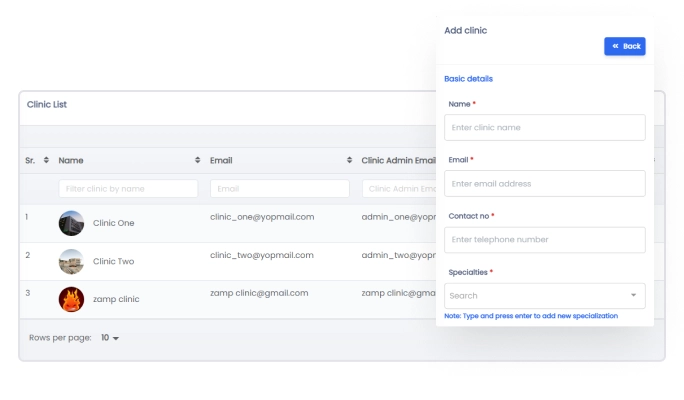Click the Back button in Add clinic
This screenshot has width=684, height=400.
tap(624, 46)
